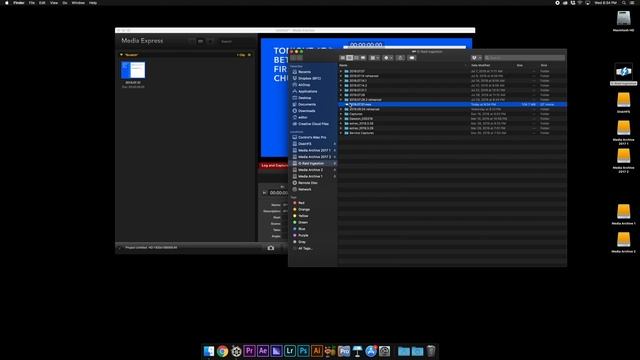Click Finder share toolbar button

tap(400, 58)
